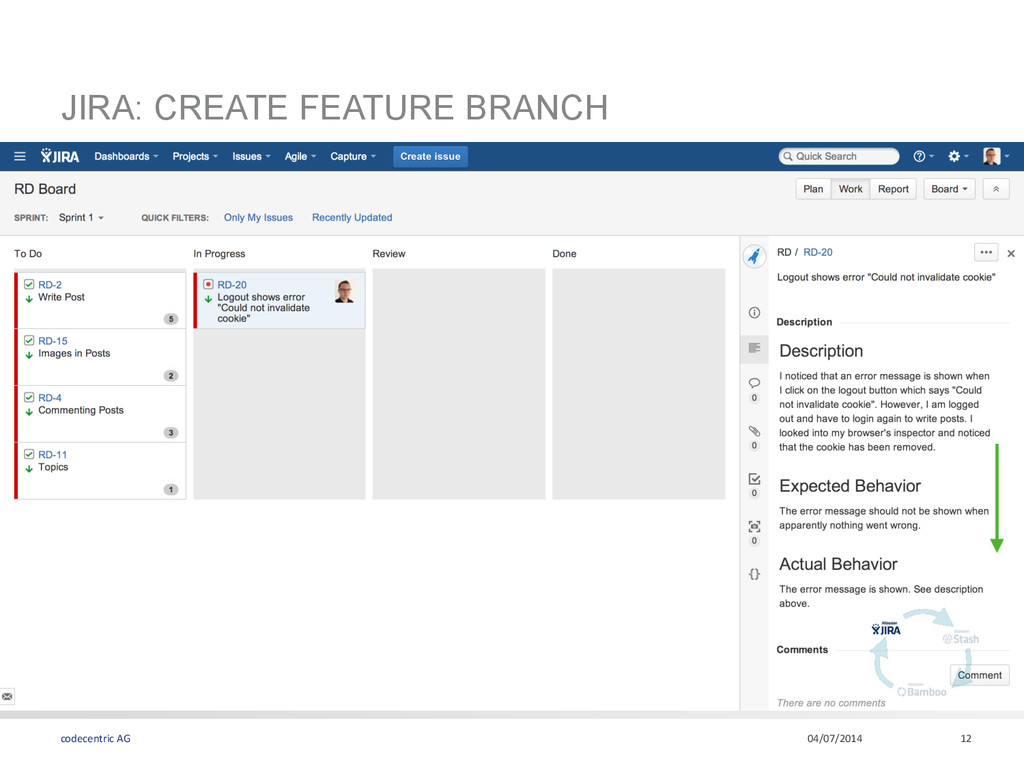1024x768 pixels.
Task: Open the Agile dropdown menu
Action: coord(300,157)
